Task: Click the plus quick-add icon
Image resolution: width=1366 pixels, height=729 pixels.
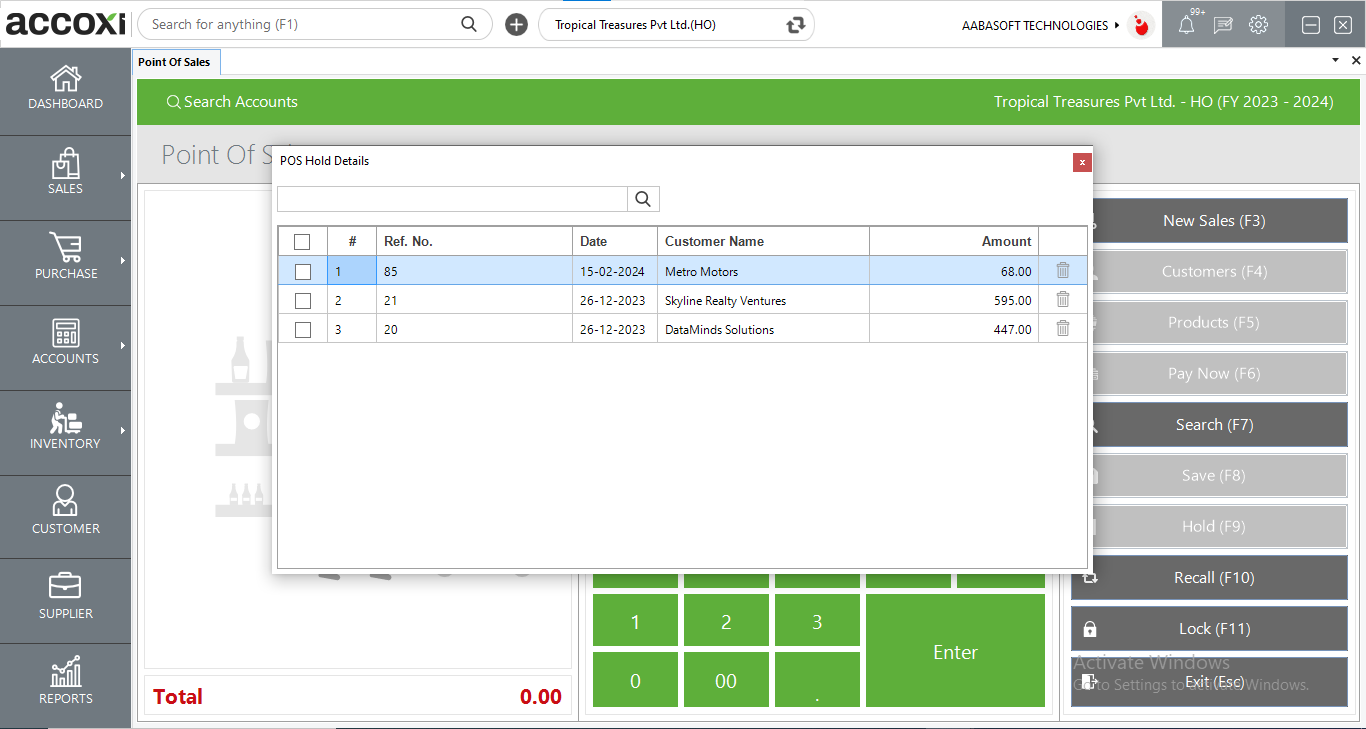Action: click(x=516, y=25)
